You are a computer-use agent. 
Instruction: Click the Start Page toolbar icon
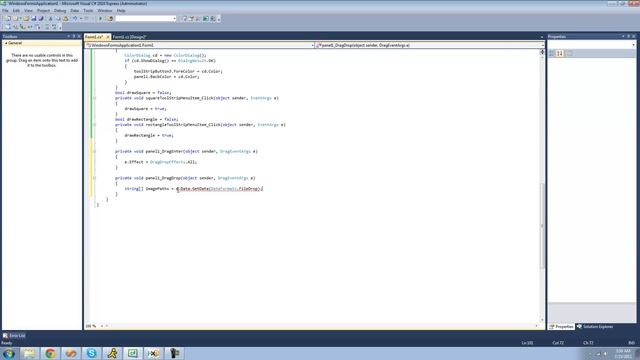(206, 18)
